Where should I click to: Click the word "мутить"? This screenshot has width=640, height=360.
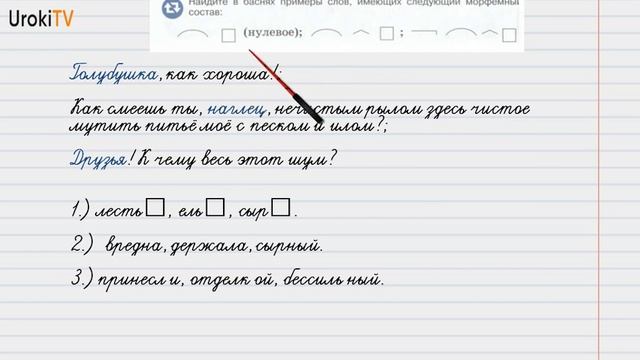[105, 126]
